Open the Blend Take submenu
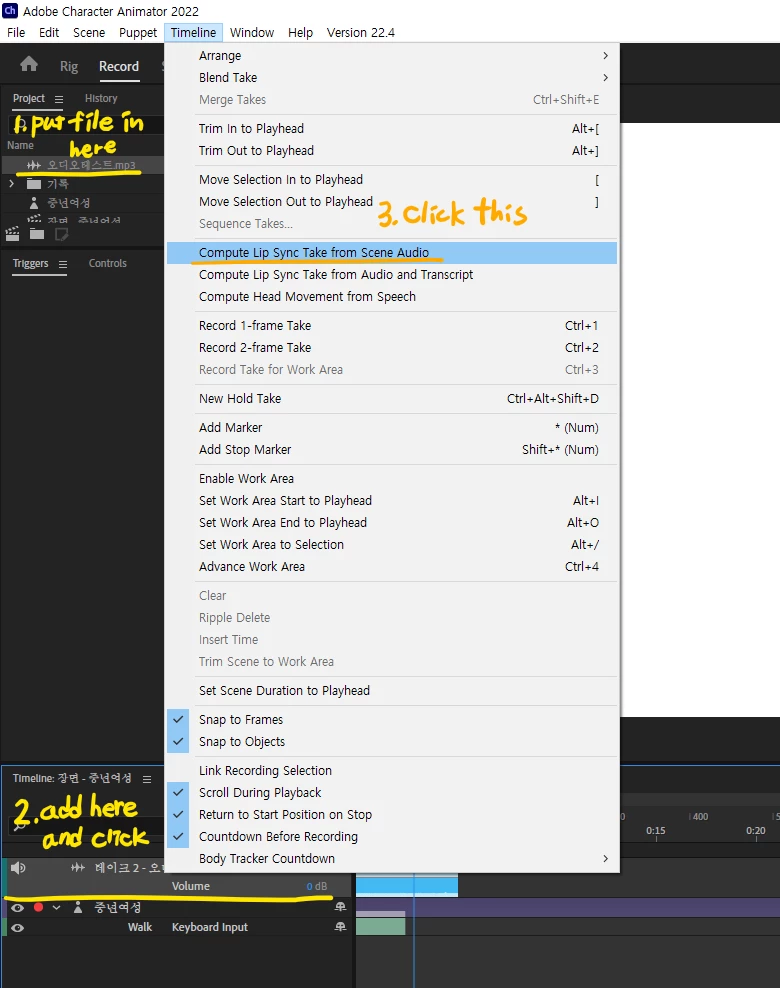The width and height of the screenshot is (780, 988). [392, 78]
